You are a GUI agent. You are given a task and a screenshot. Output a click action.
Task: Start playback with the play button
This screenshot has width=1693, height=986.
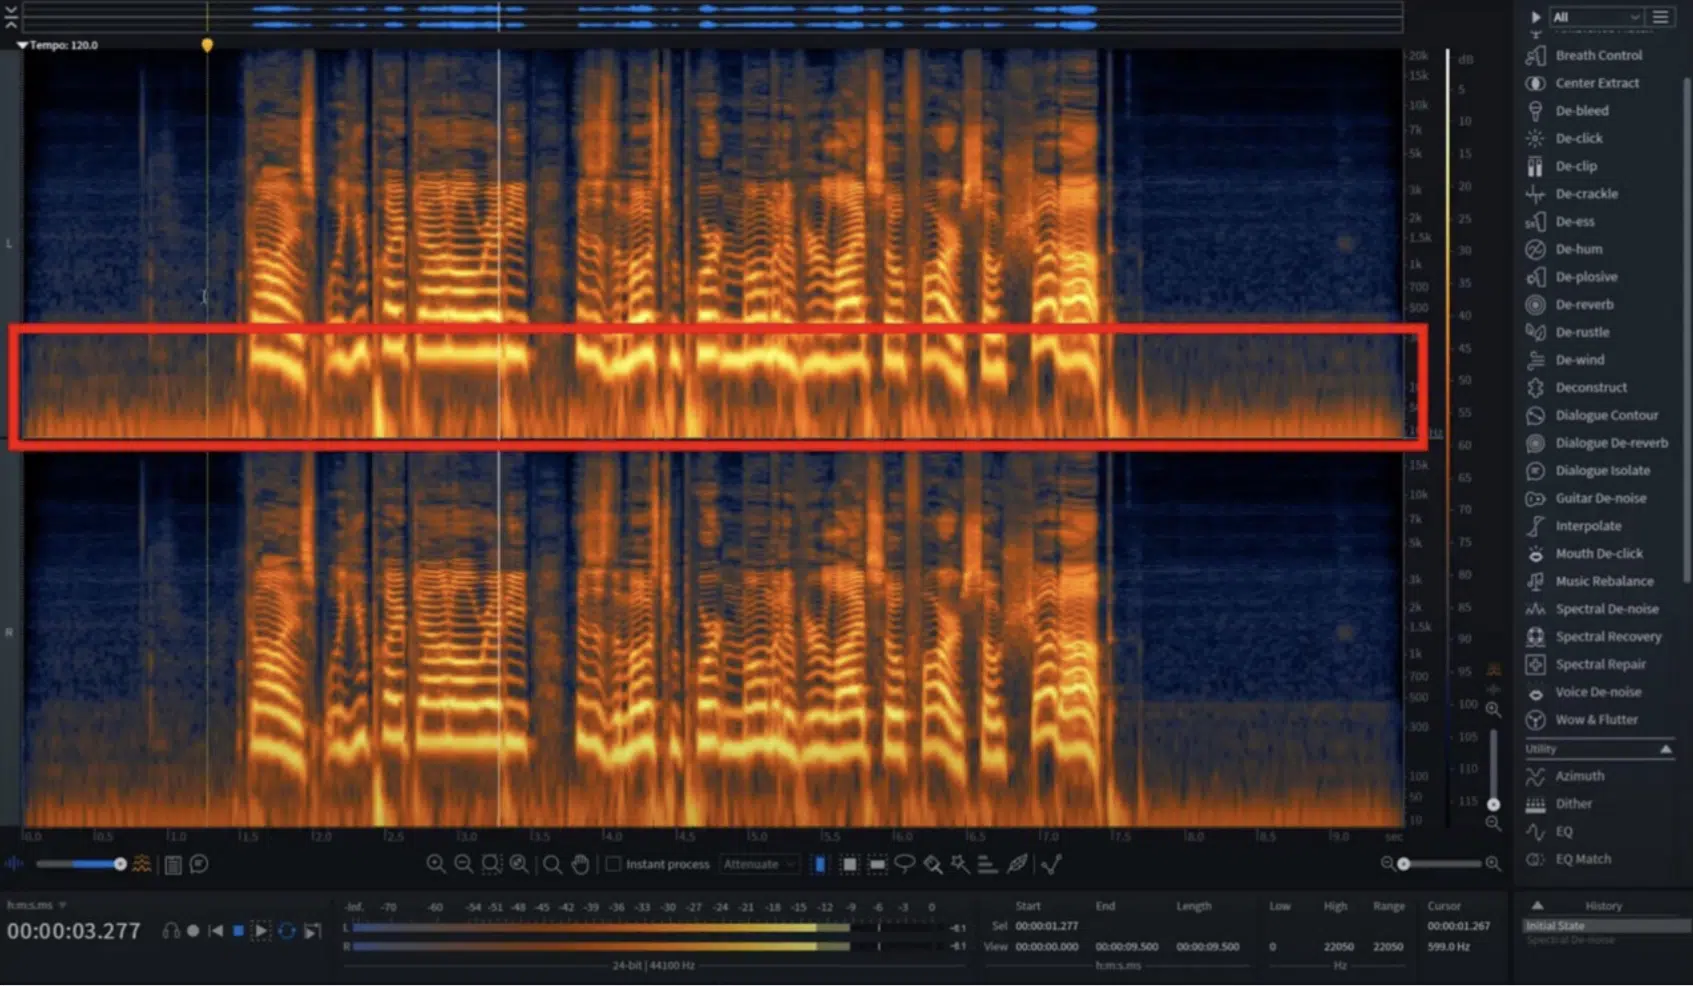[260, 931]
